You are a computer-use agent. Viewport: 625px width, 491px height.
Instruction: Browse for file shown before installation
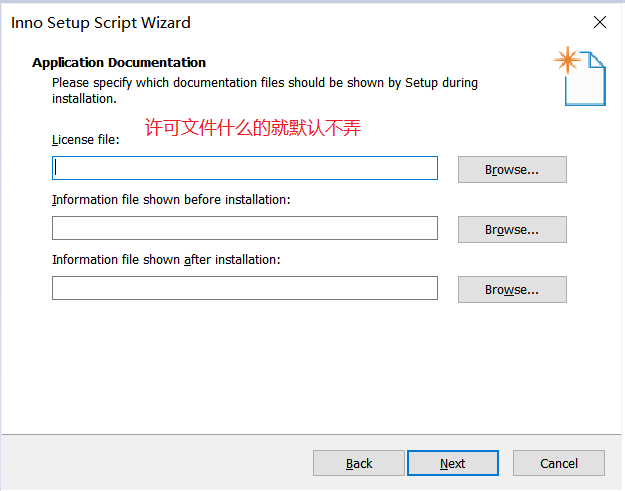tap(512, 230)
